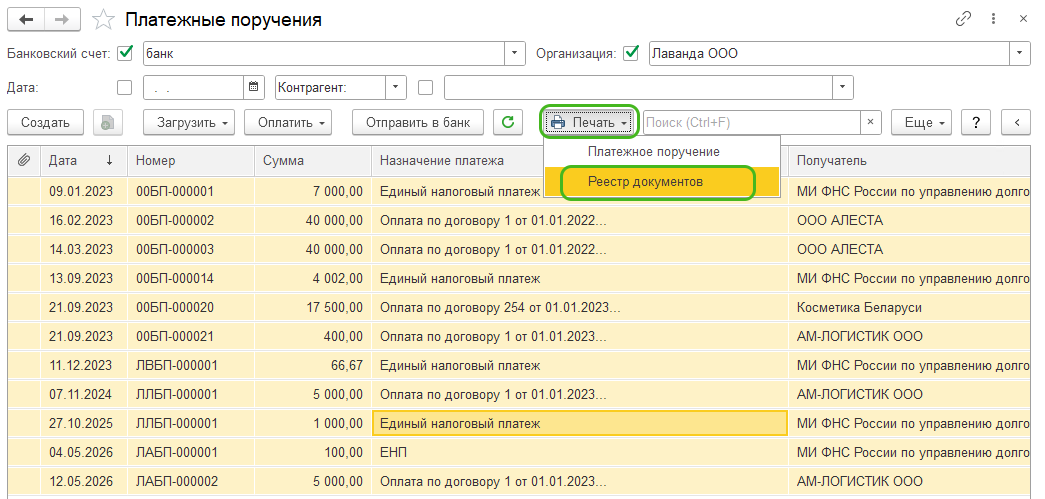Select amount cell 400,00
The height and width of the screenshot is (499, 1045).
click(313, 336)
